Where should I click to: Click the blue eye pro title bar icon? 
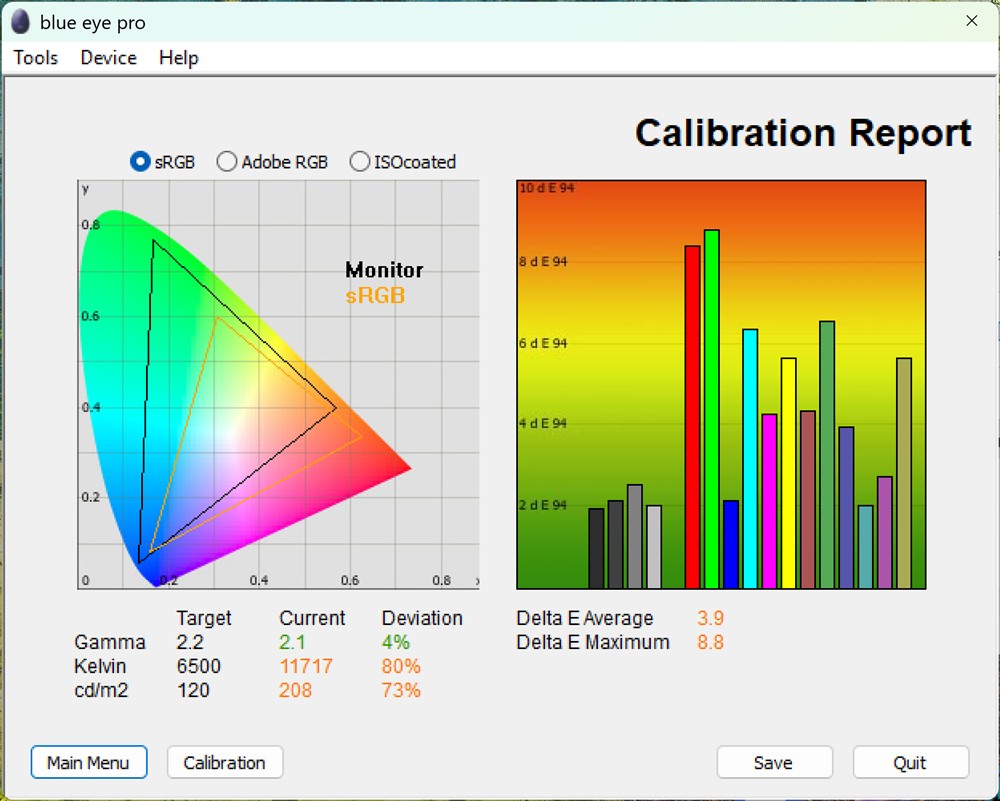(x=20, y=21)
